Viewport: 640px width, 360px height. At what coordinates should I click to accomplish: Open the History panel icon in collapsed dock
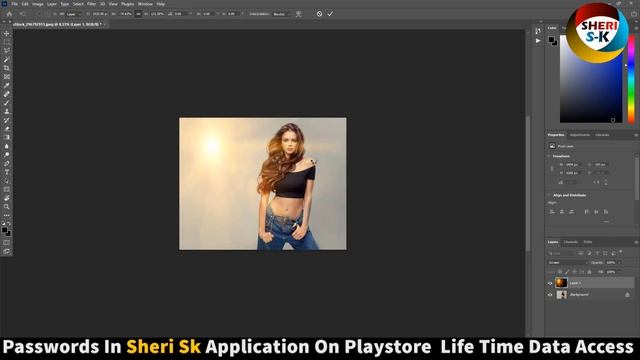[x=538, y=31]
